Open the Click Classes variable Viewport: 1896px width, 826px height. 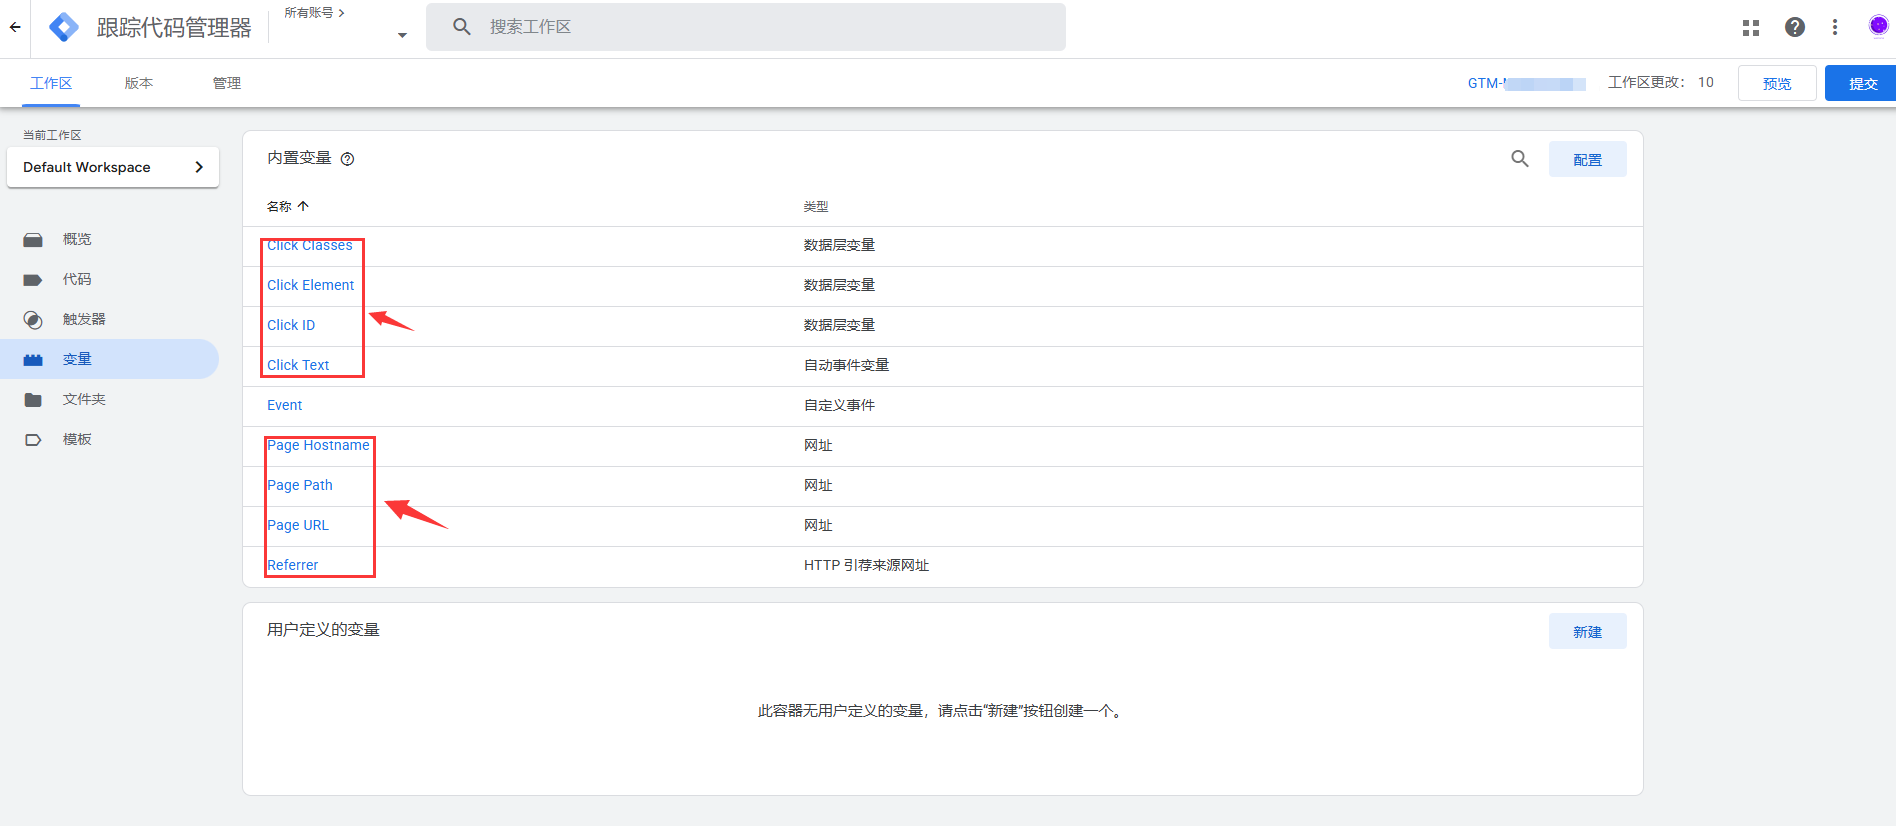pyautogui.click(x=310, y=245)
